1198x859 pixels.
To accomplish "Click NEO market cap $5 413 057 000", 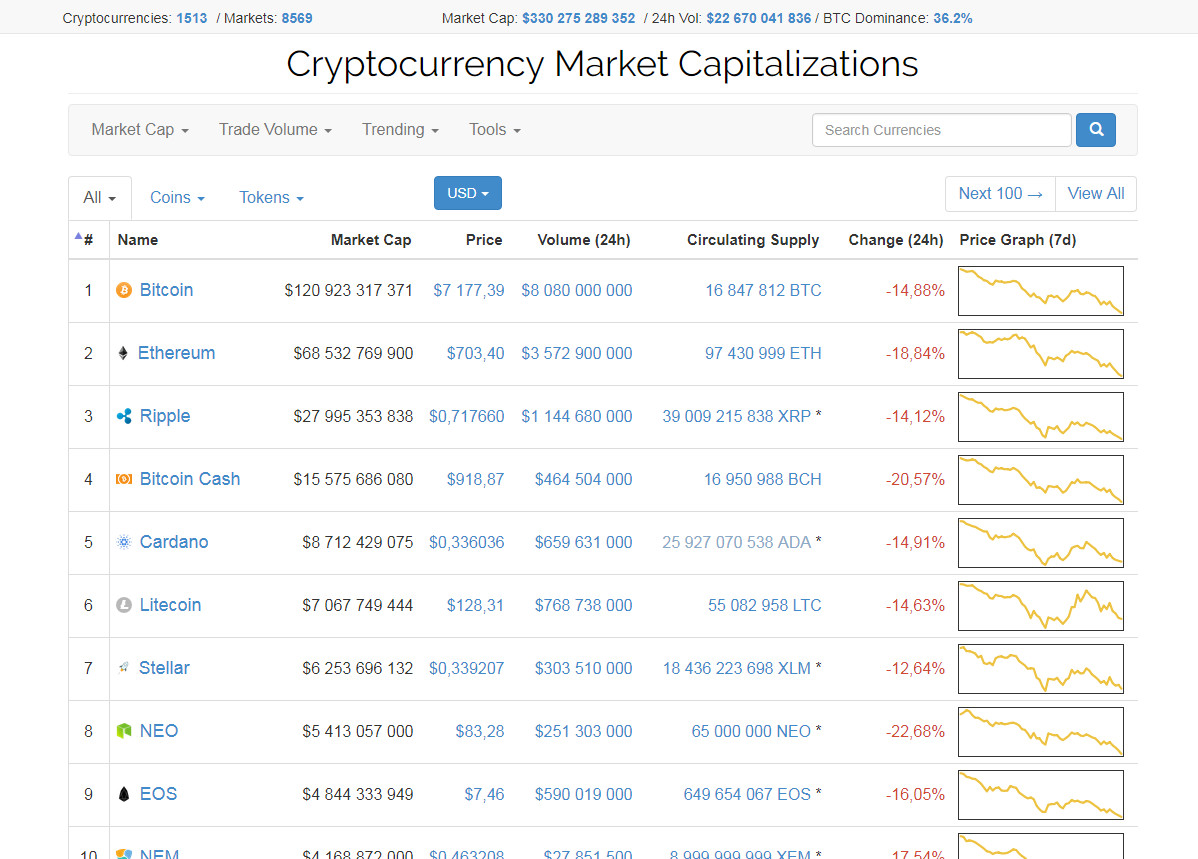I will point(358,731).
